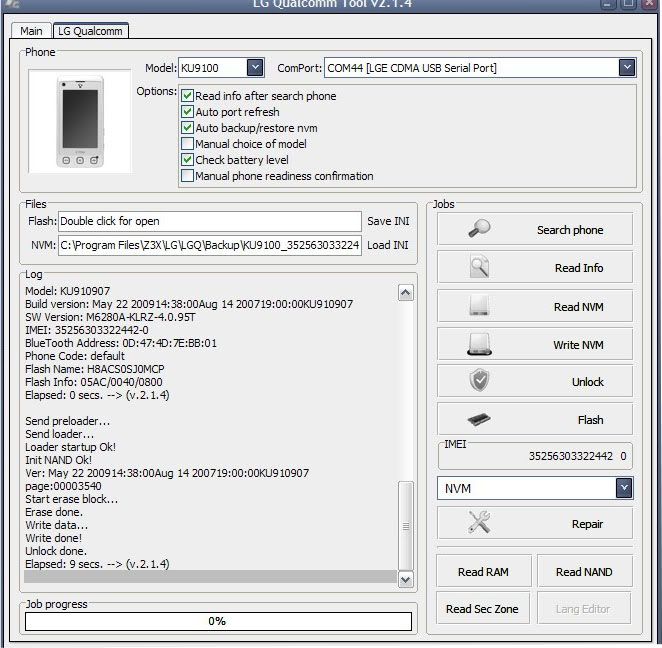The height and width of the screenshot is (648, 662).
Task: Click the 'Loader startup Ok!' log line
Action: [x=70, y=447]
